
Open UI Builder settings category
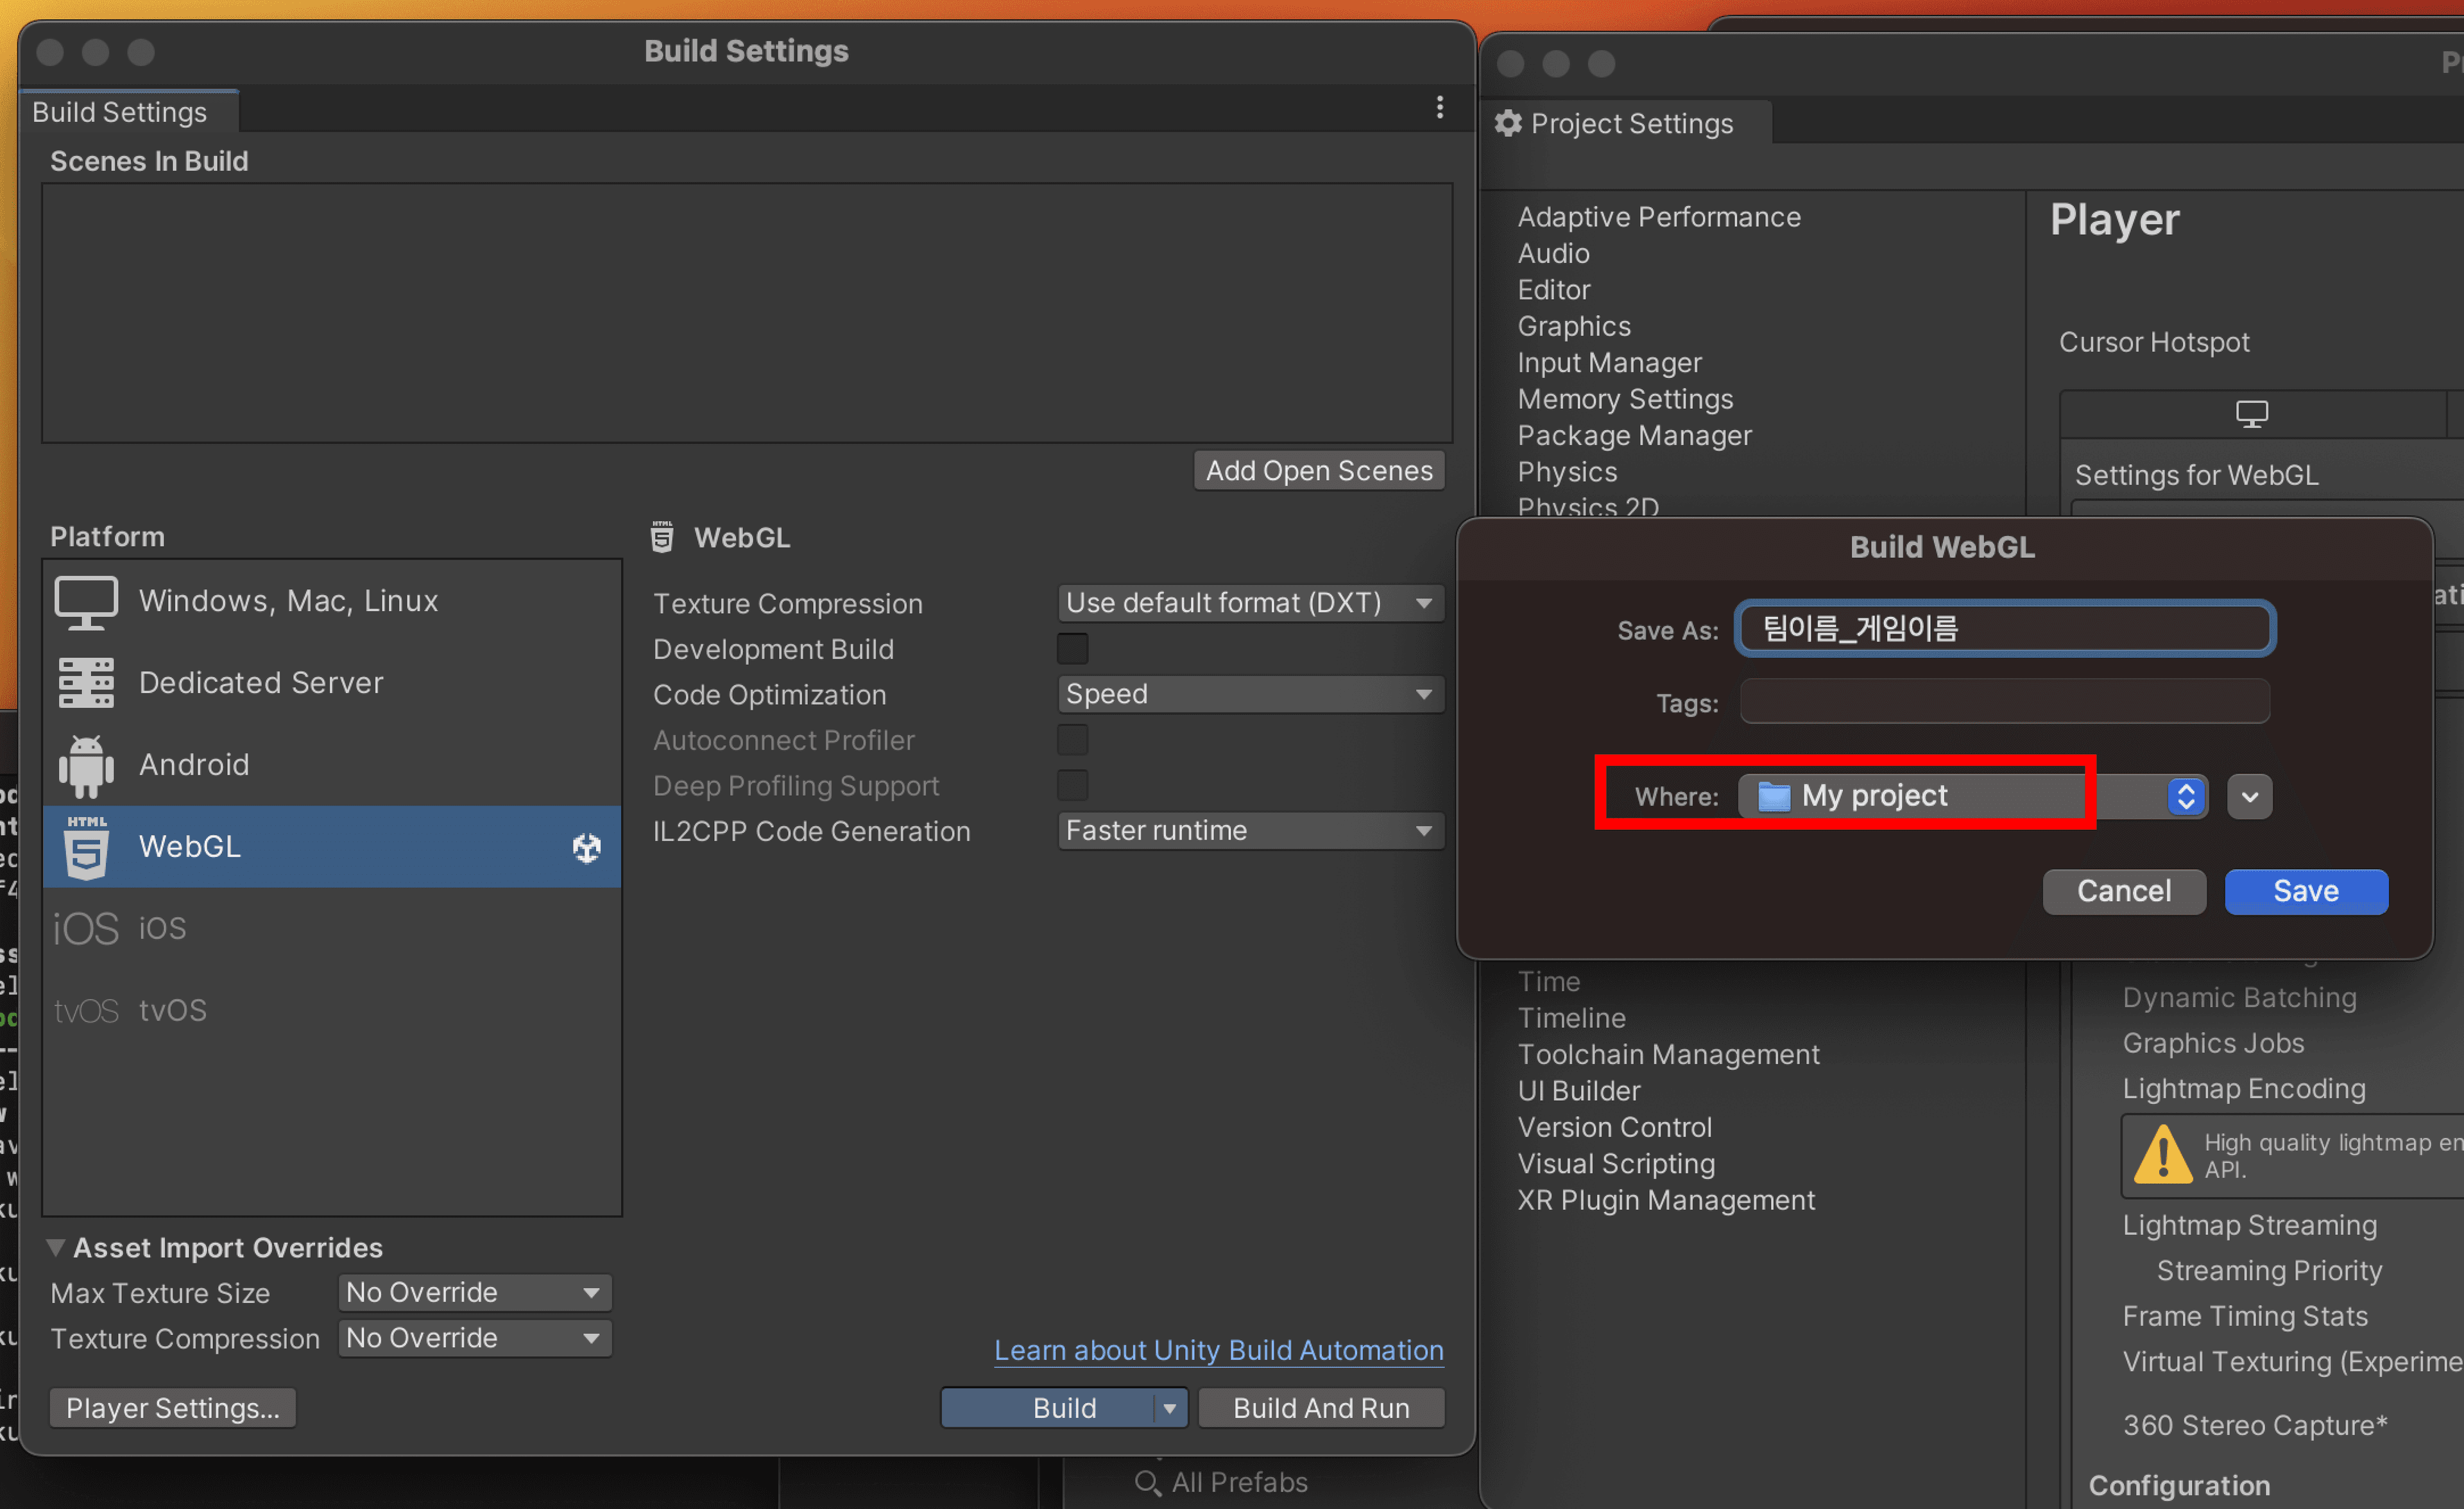click(x=1579, y=1091)
